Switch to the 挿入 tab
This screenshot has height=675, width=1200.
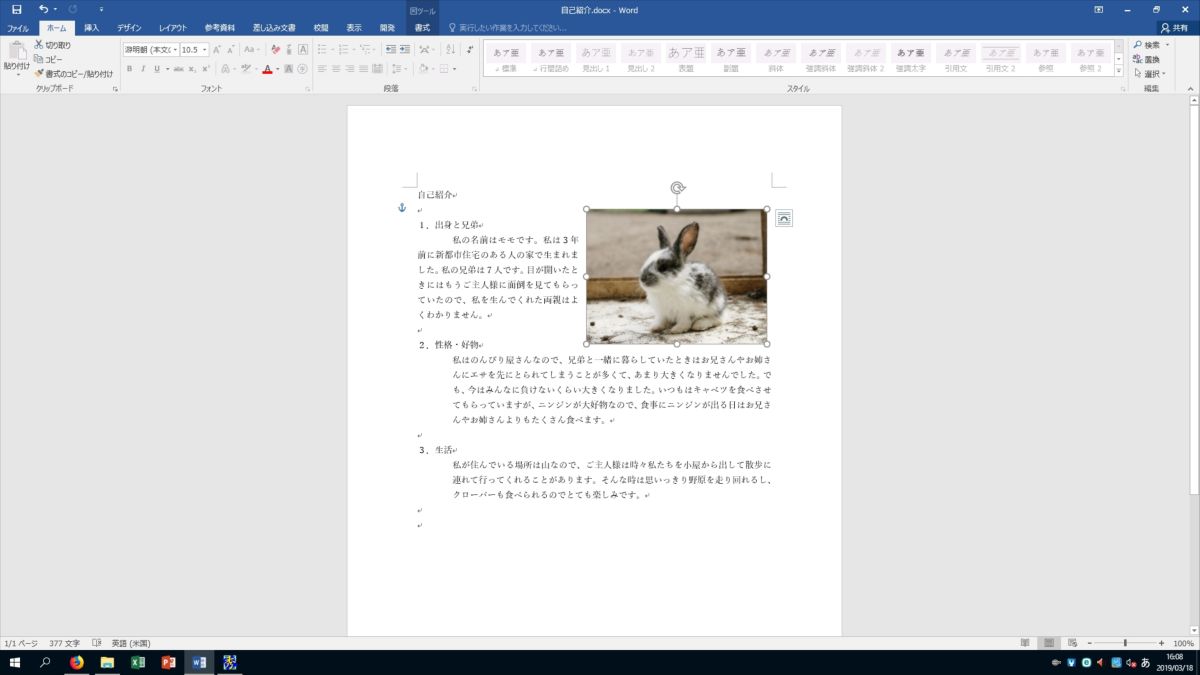[x=91, y=28]
